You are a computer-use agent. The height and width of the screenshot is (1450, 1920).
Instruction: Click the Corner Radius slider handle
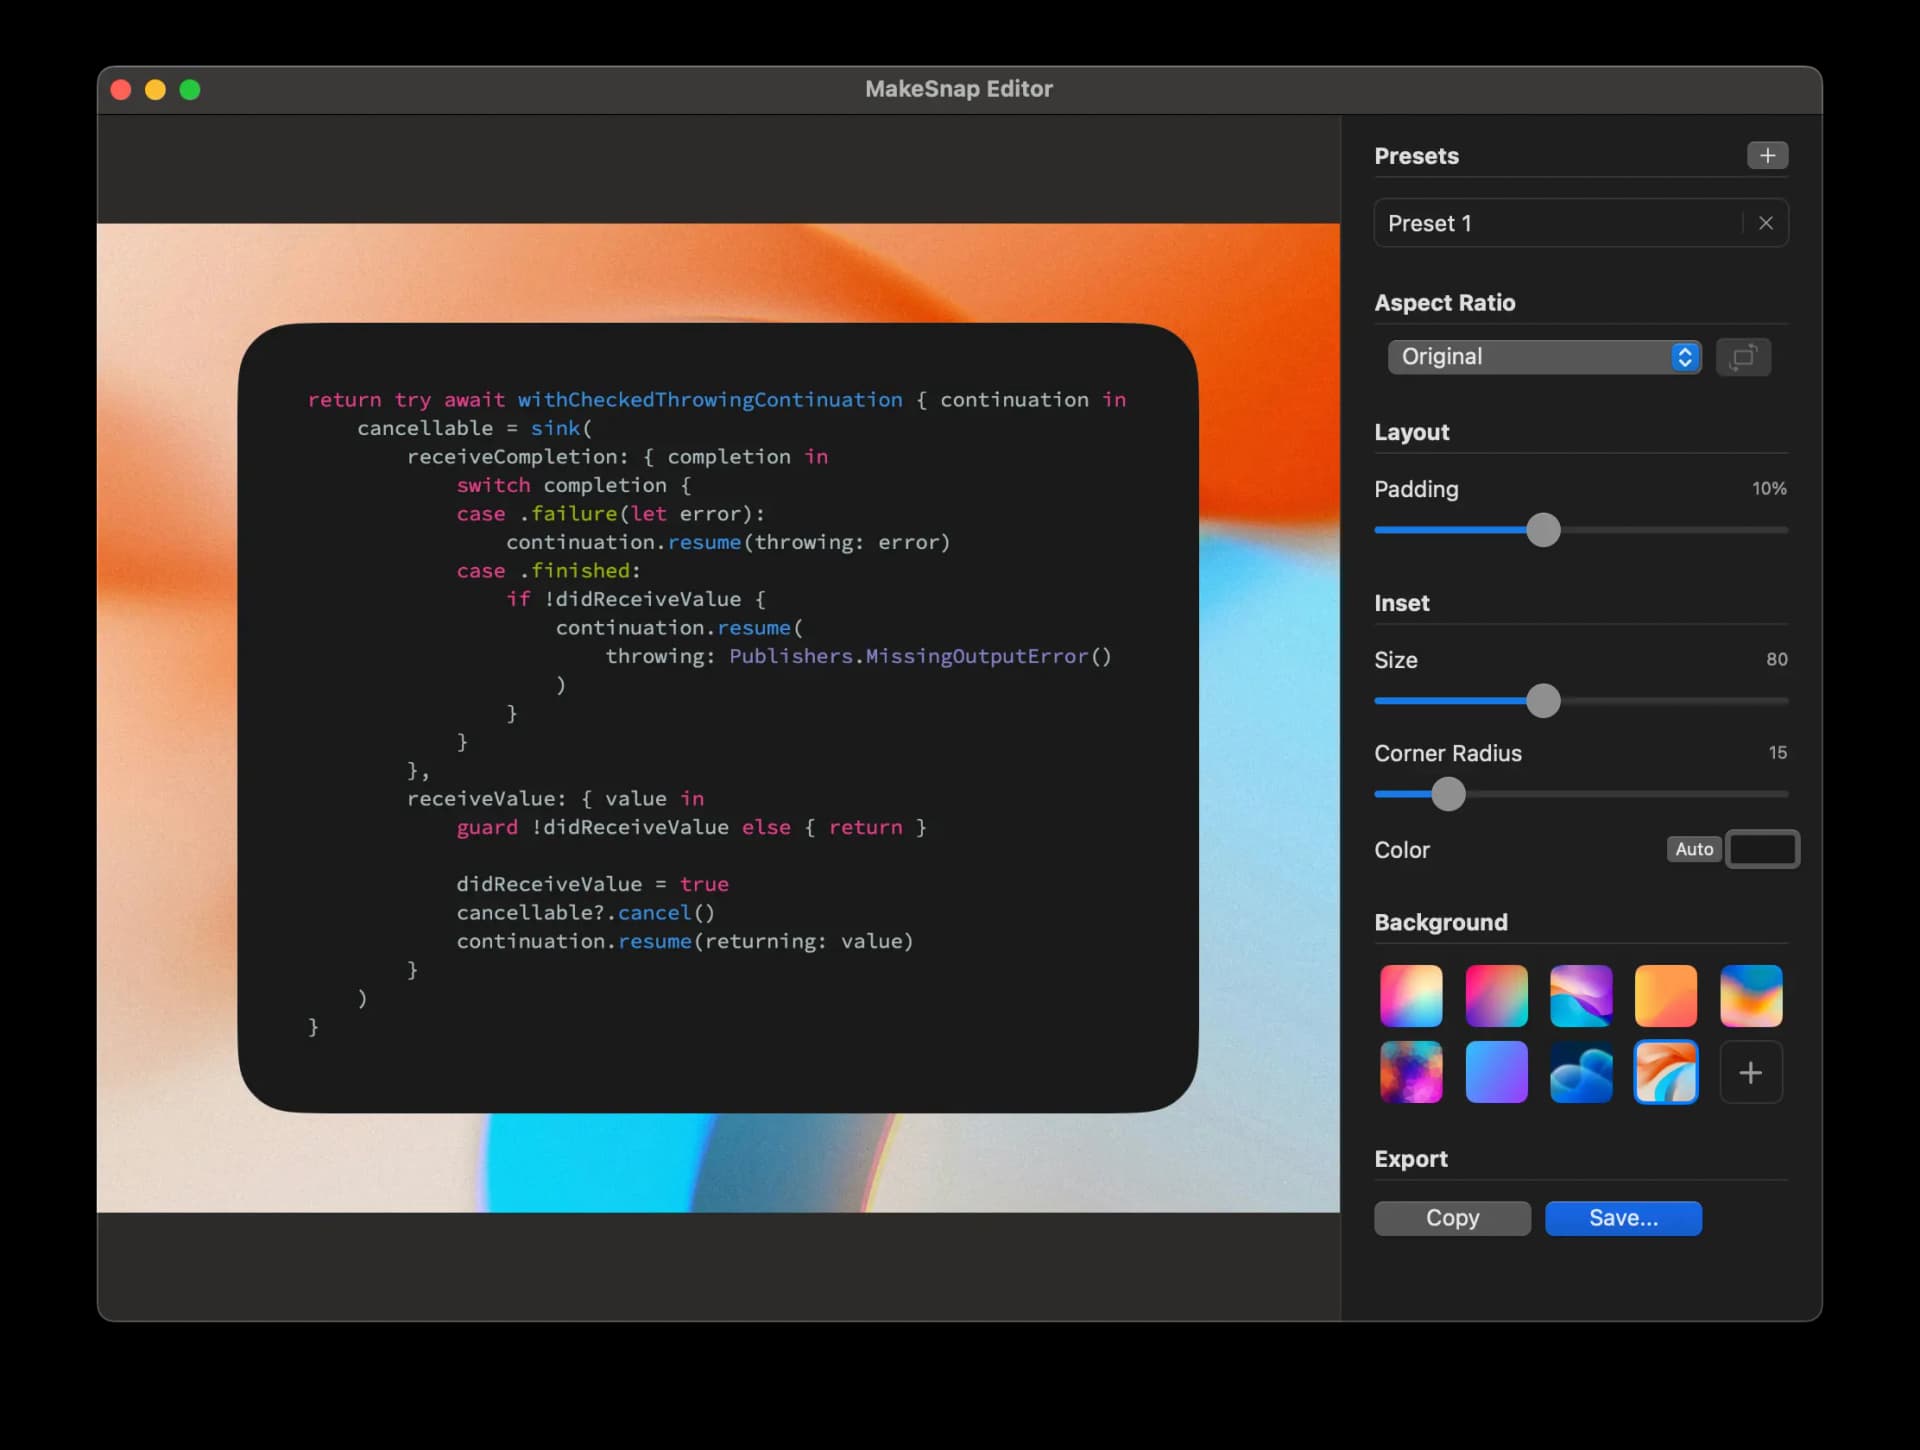point(1447,794)
